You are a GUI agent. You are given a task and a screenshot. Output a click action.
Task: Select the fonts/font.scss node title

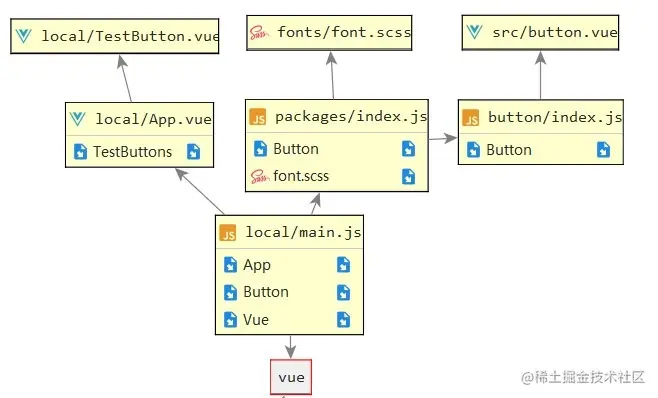(x=344, y=32)
